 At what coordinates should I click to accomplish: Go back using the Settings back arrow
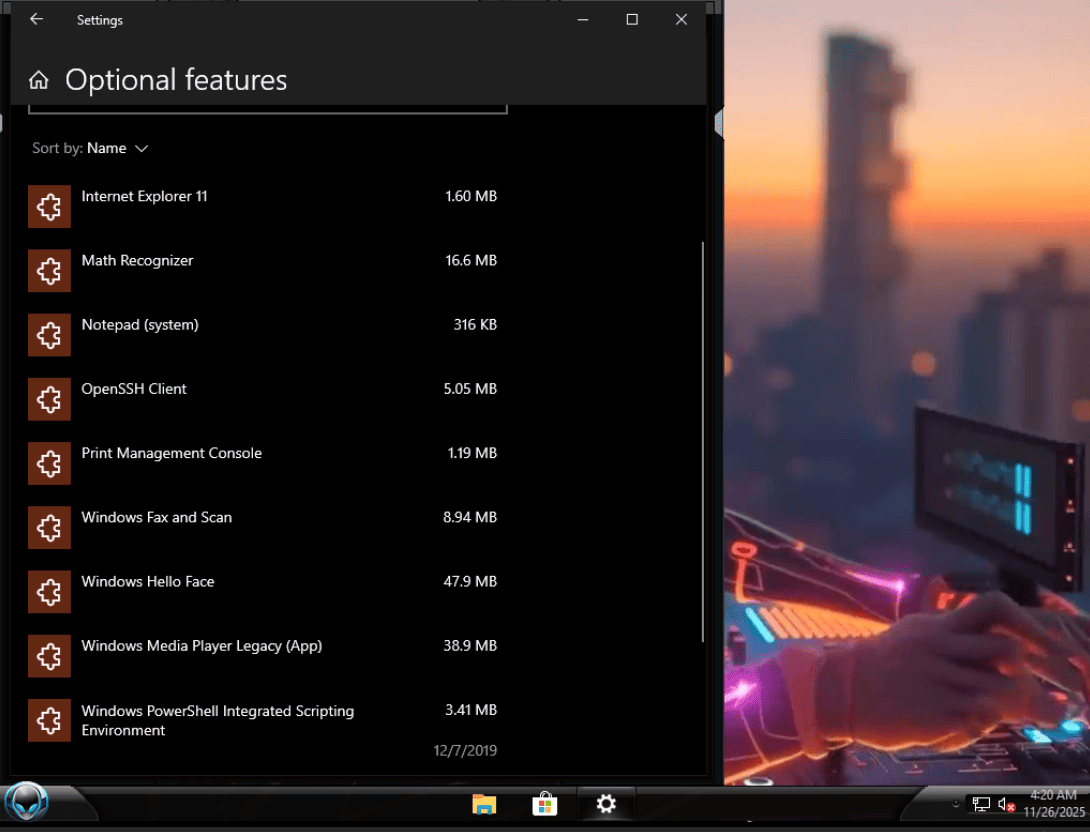coord(36,19)
